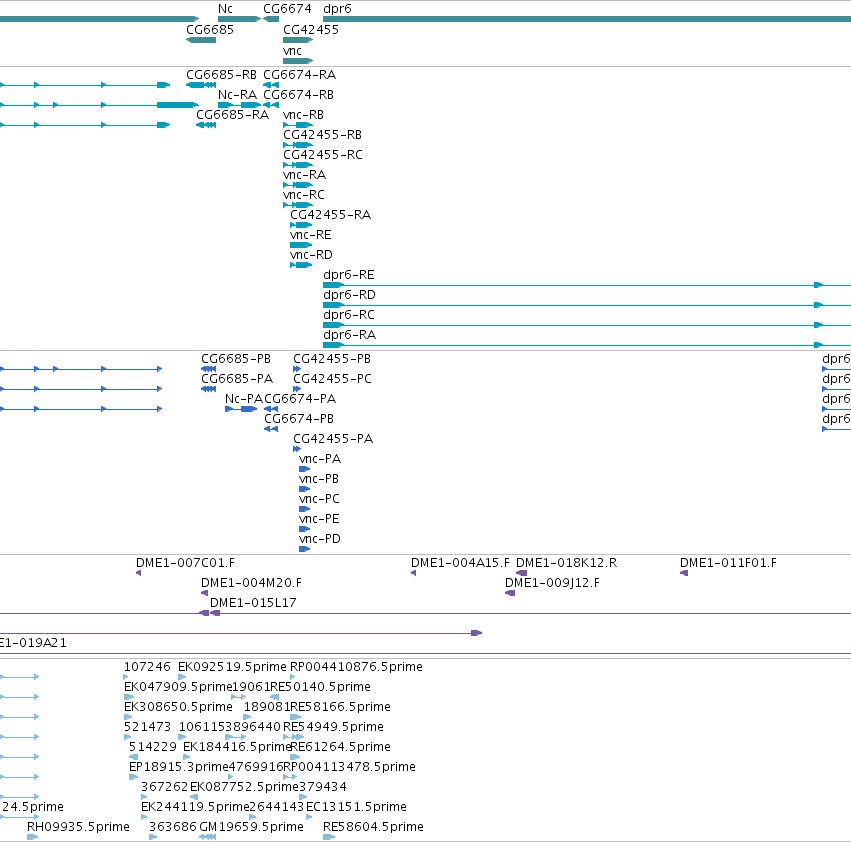Click EST EK047909.5prime label
The height and width of the screenshot is (842, 851).
click(177, 687)
